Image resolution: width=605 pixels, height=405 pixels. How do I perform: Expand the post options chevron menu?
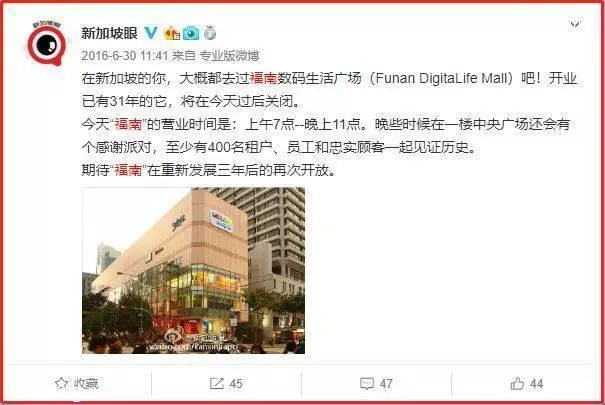pyautogui.click(x=575, y=25)
